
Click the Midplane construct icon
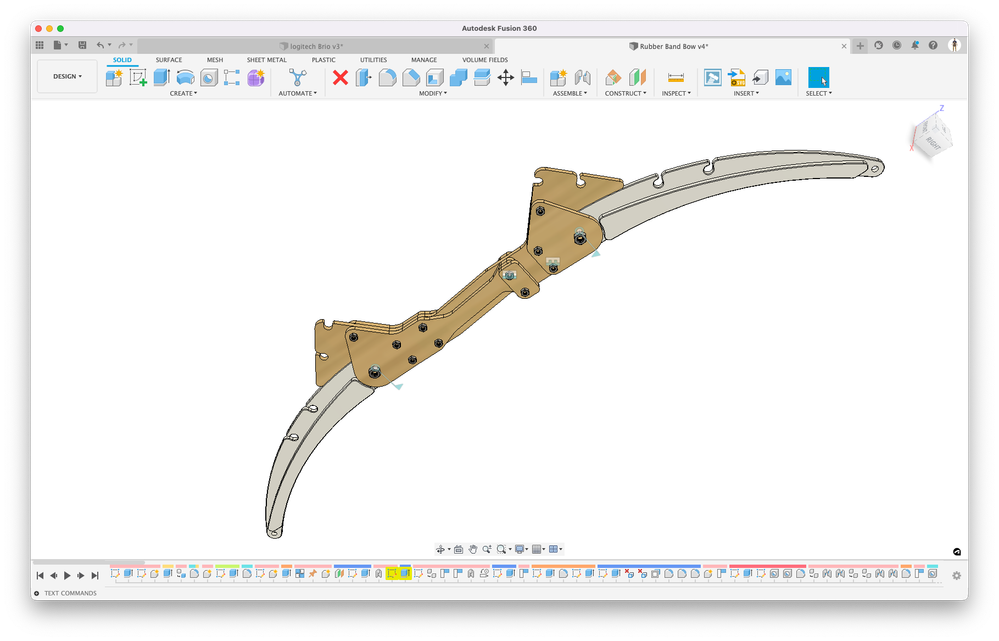[637, 78]
